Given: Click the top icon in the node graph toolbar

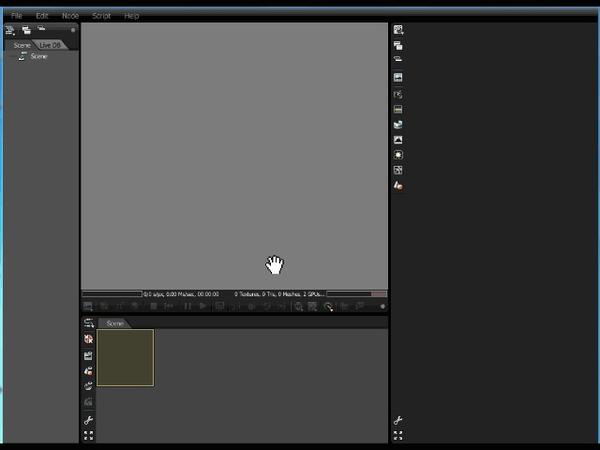Looking at the screenshot, I should click(x=88, y=323).
